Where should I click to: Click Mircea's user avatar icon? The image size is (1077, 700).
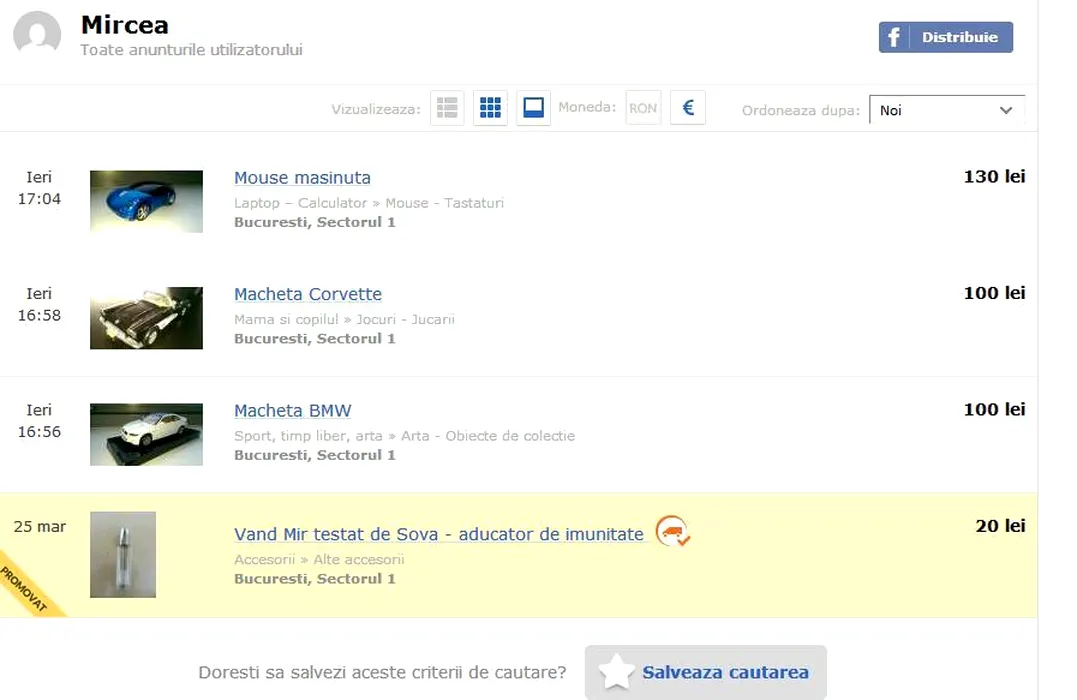click(x=37, y=35)
